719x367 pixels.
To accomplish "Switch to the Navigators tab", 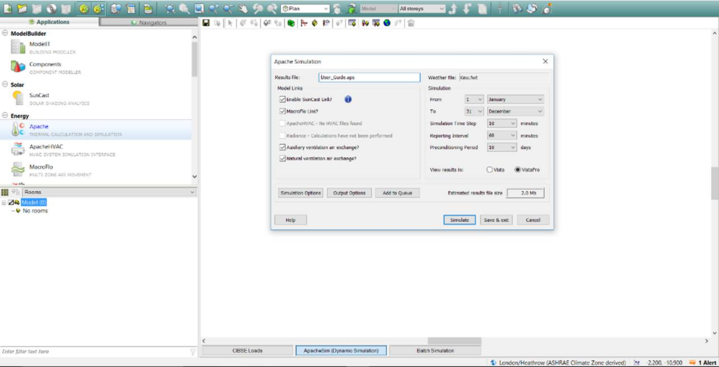I will pyautogui.click(x=149, y=22).
